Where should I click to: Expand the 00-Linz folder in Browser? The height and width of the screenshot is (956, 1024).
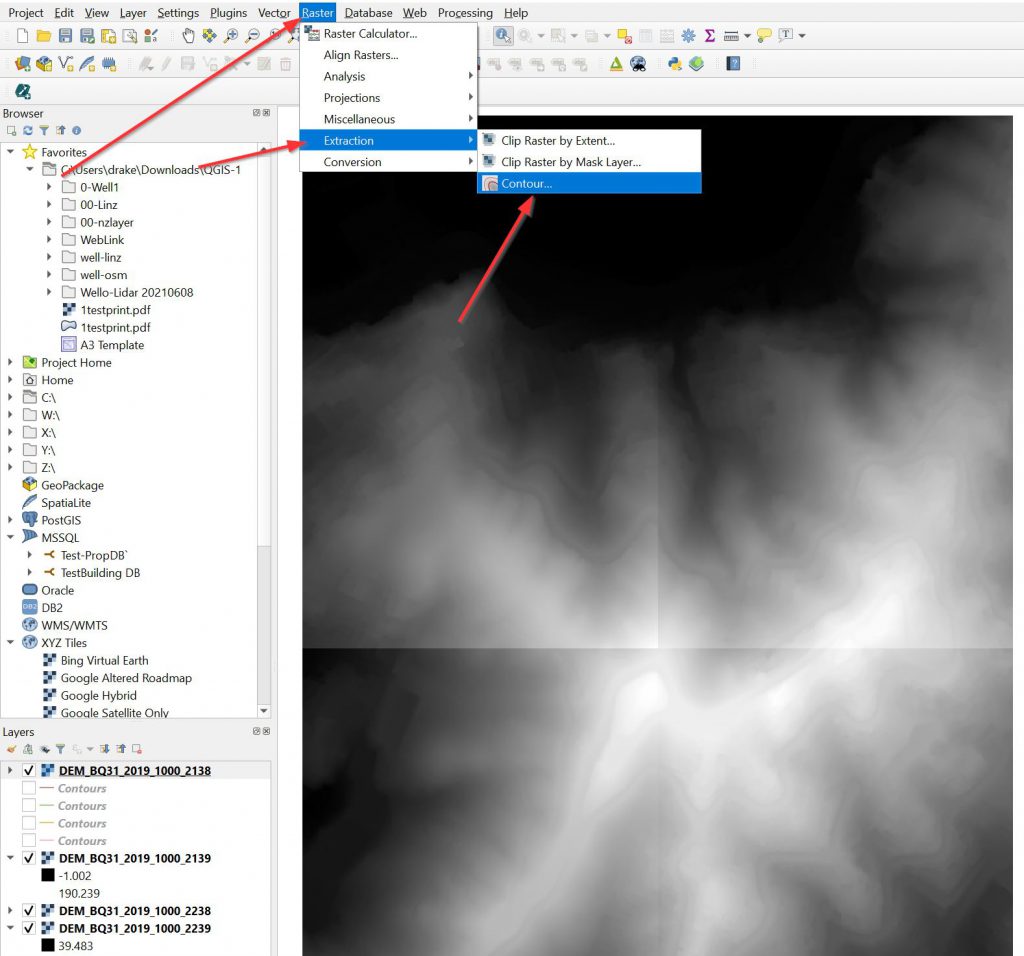pyautogui.click(x=49, y=205)
